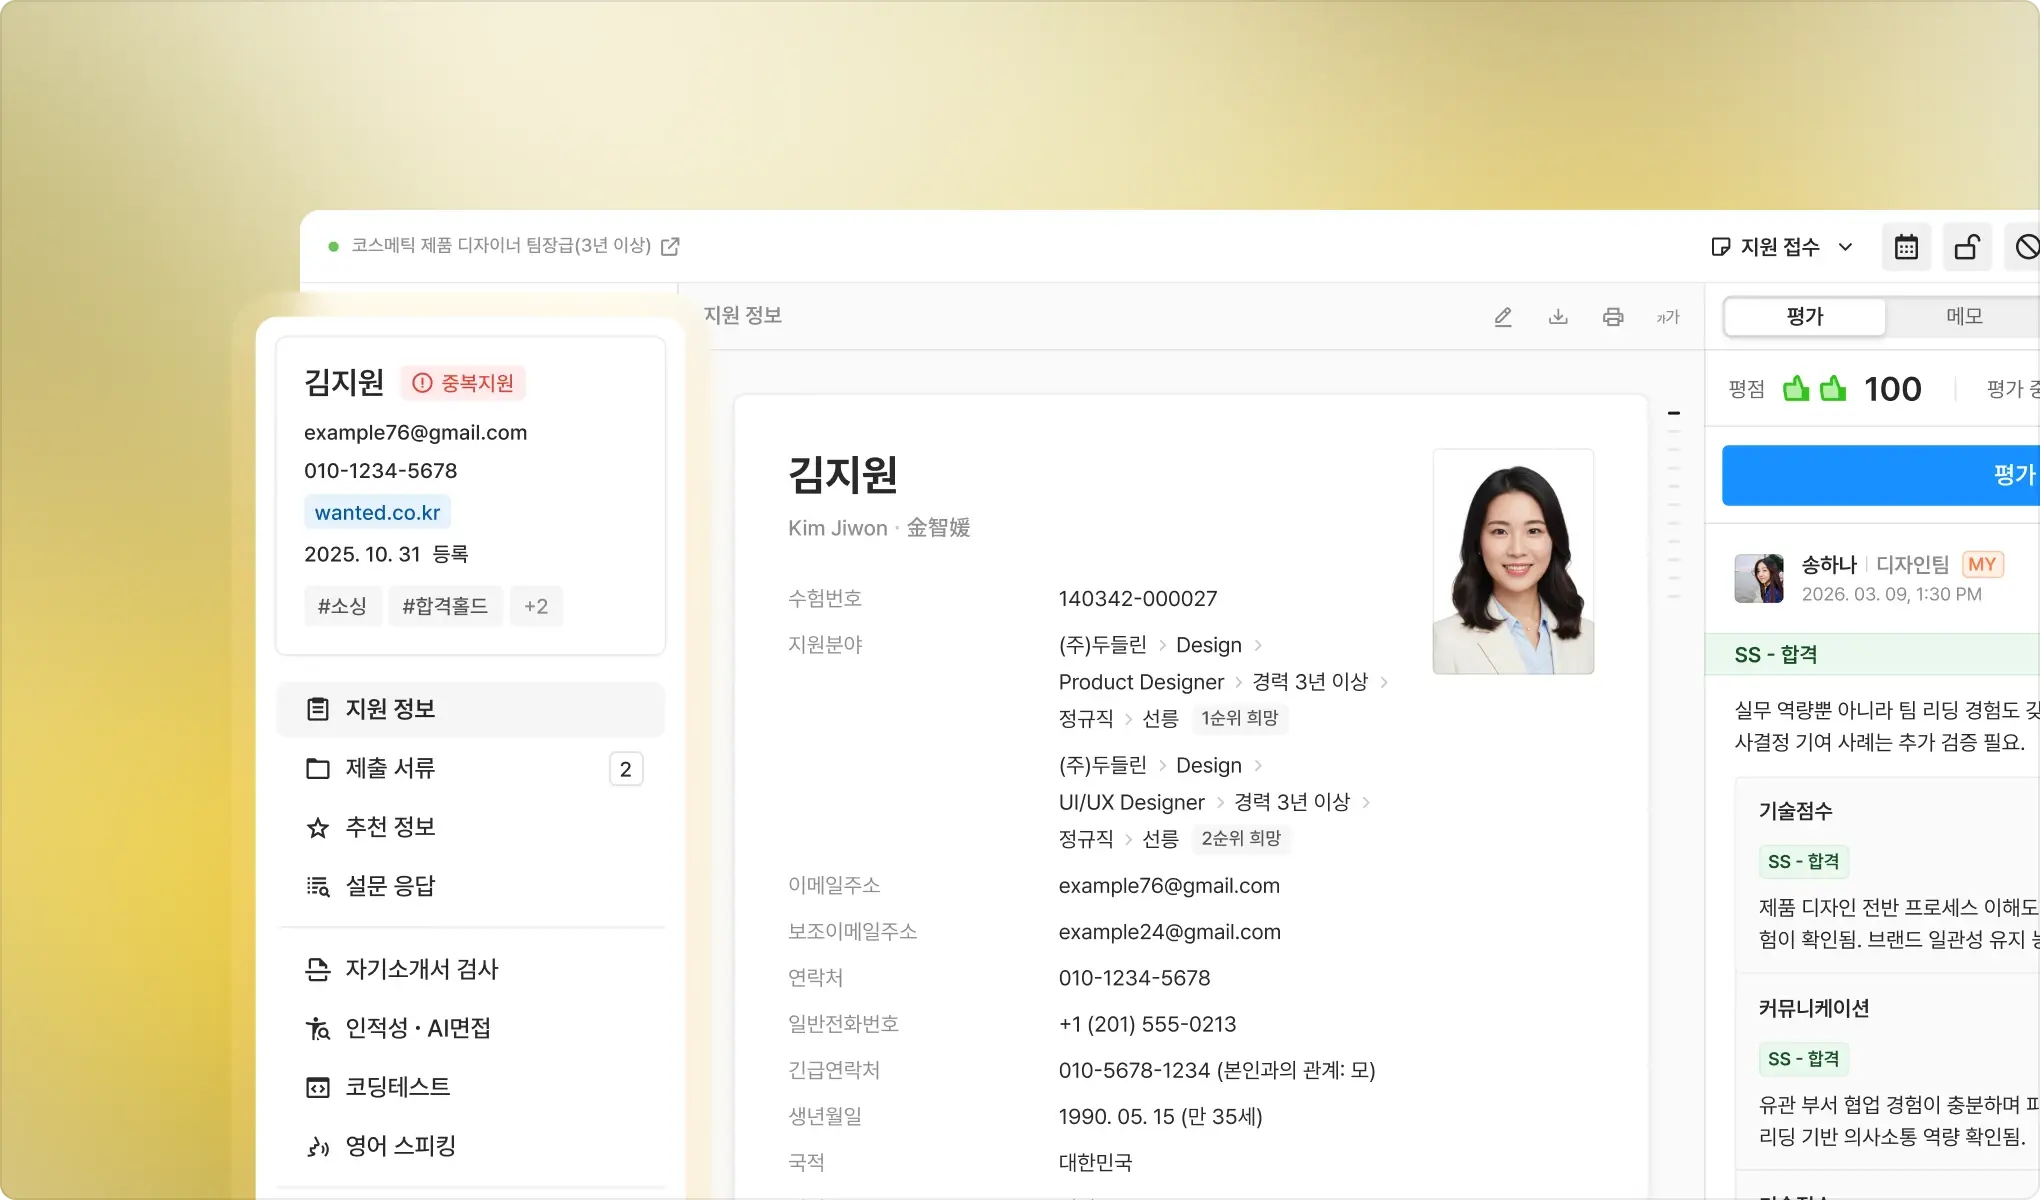Expand chevron after 경력 3년 이상 Product Designer
This screenshot has width=2040, height=1200.
tap(1384, 682)
